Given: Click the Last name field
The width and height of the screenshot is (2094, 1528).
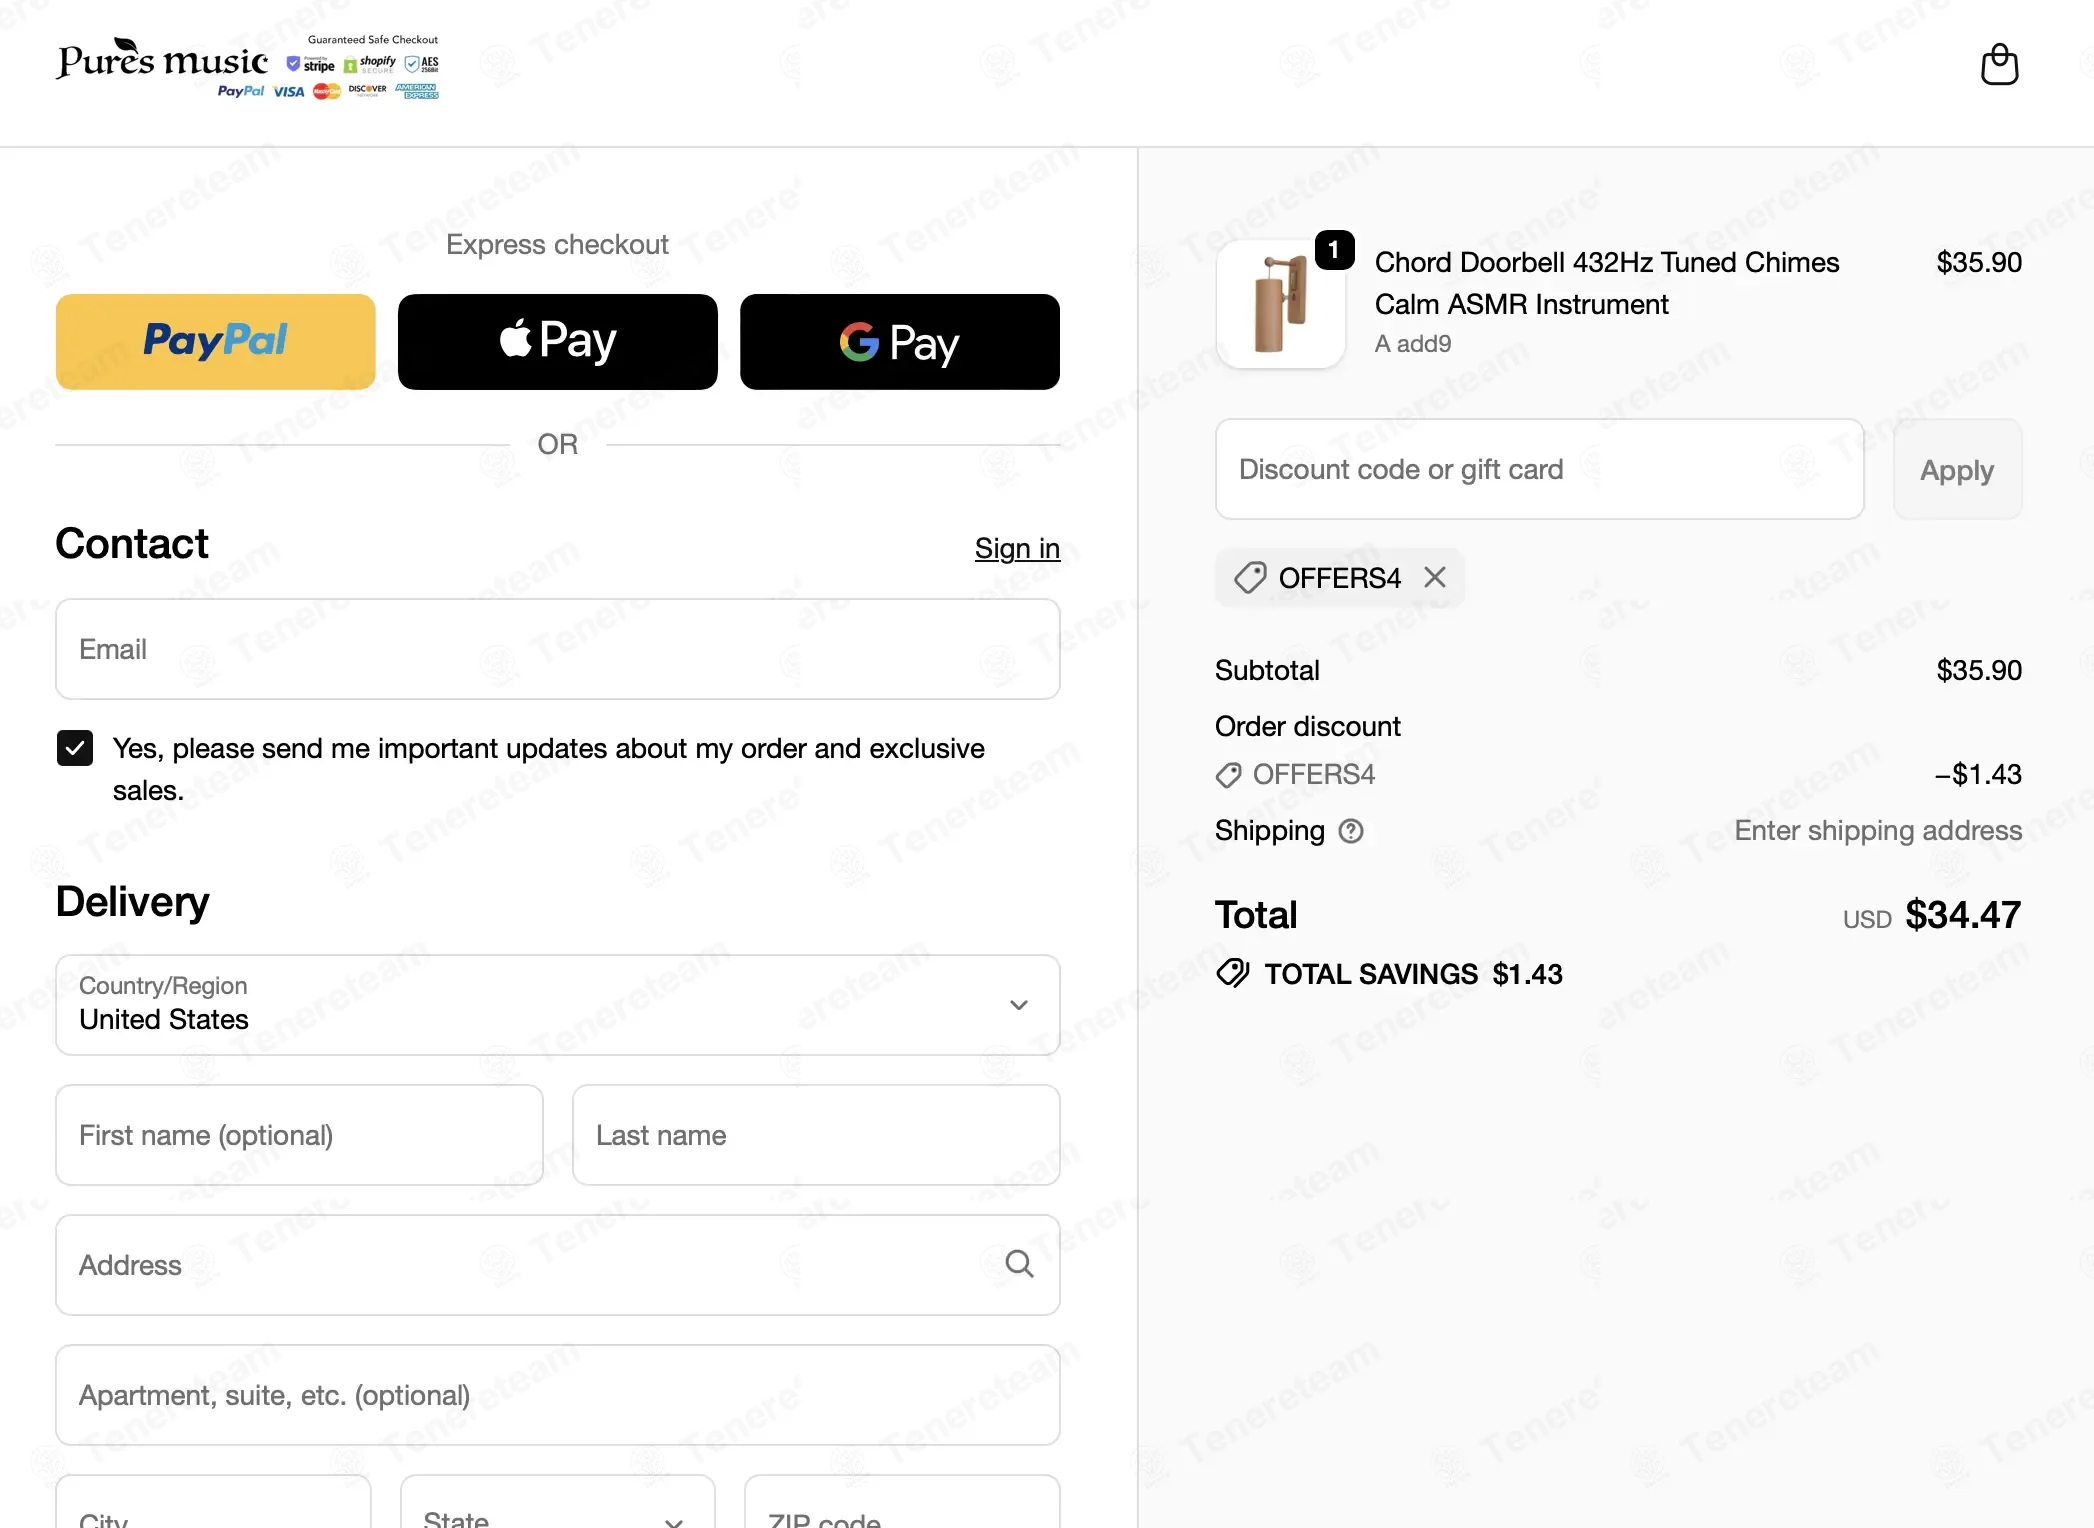Looking at the screenshot, I should 816,1135.
